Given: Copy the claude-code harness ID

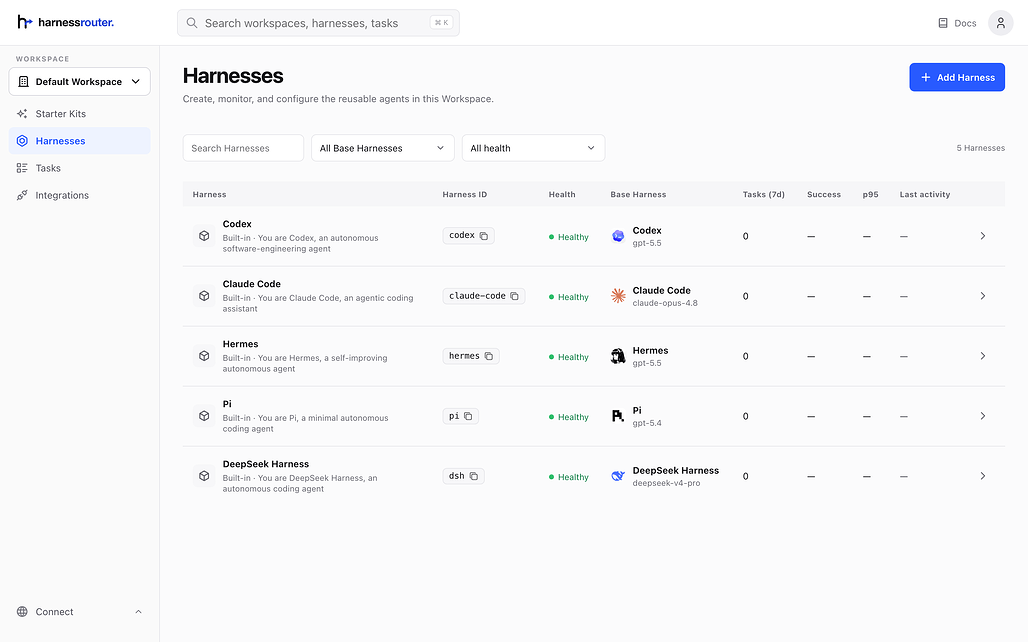Looking at the screenshot, I should pyautogui.click(x=515, y=296).
